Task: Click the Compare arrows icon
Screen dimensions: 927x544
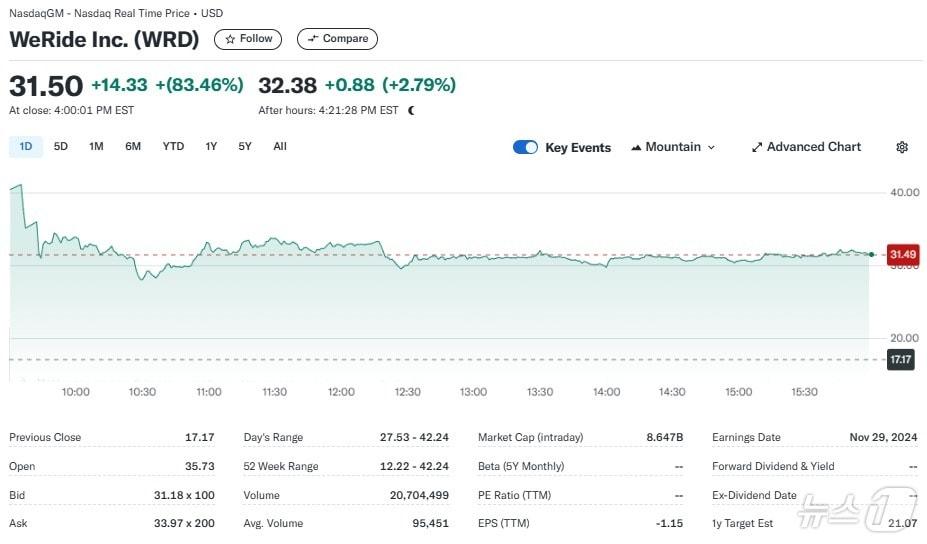Action: (313, 39)
